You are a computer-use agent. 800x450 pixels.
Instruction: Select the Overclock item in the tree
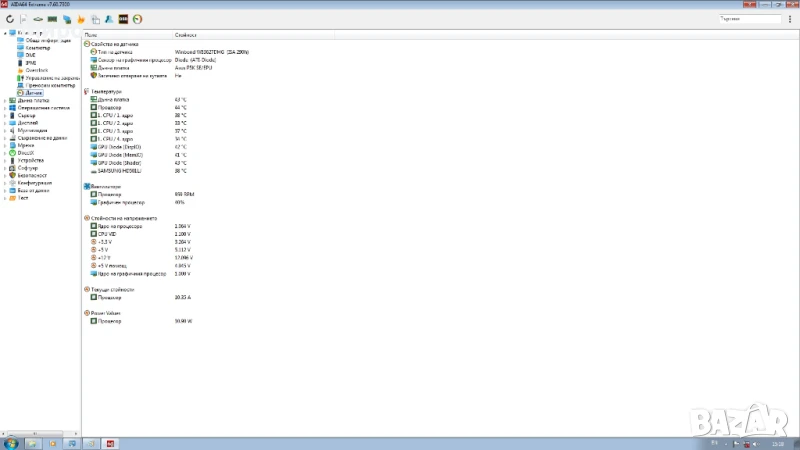pos(39,70)
